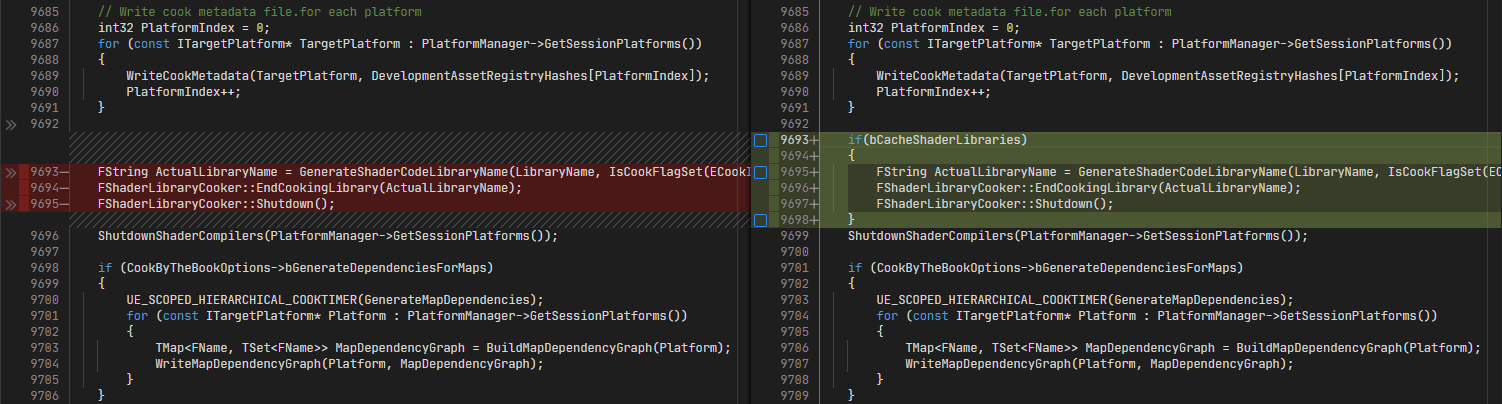Select line number 9685 in the left pane
The image size is (1502, 404).
click(x=45, y=12)
